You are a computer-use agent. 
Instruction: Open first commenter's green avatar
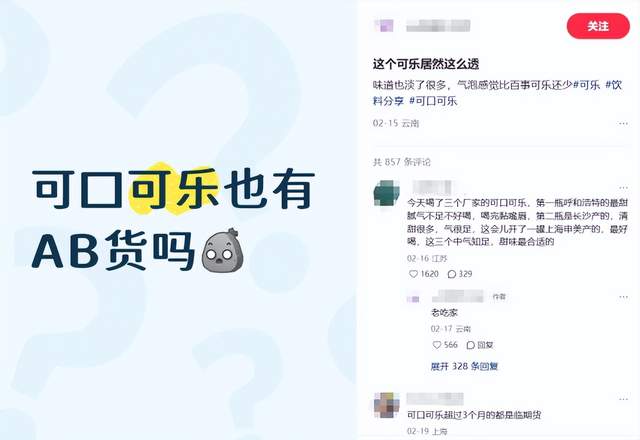tap(387, 193)
